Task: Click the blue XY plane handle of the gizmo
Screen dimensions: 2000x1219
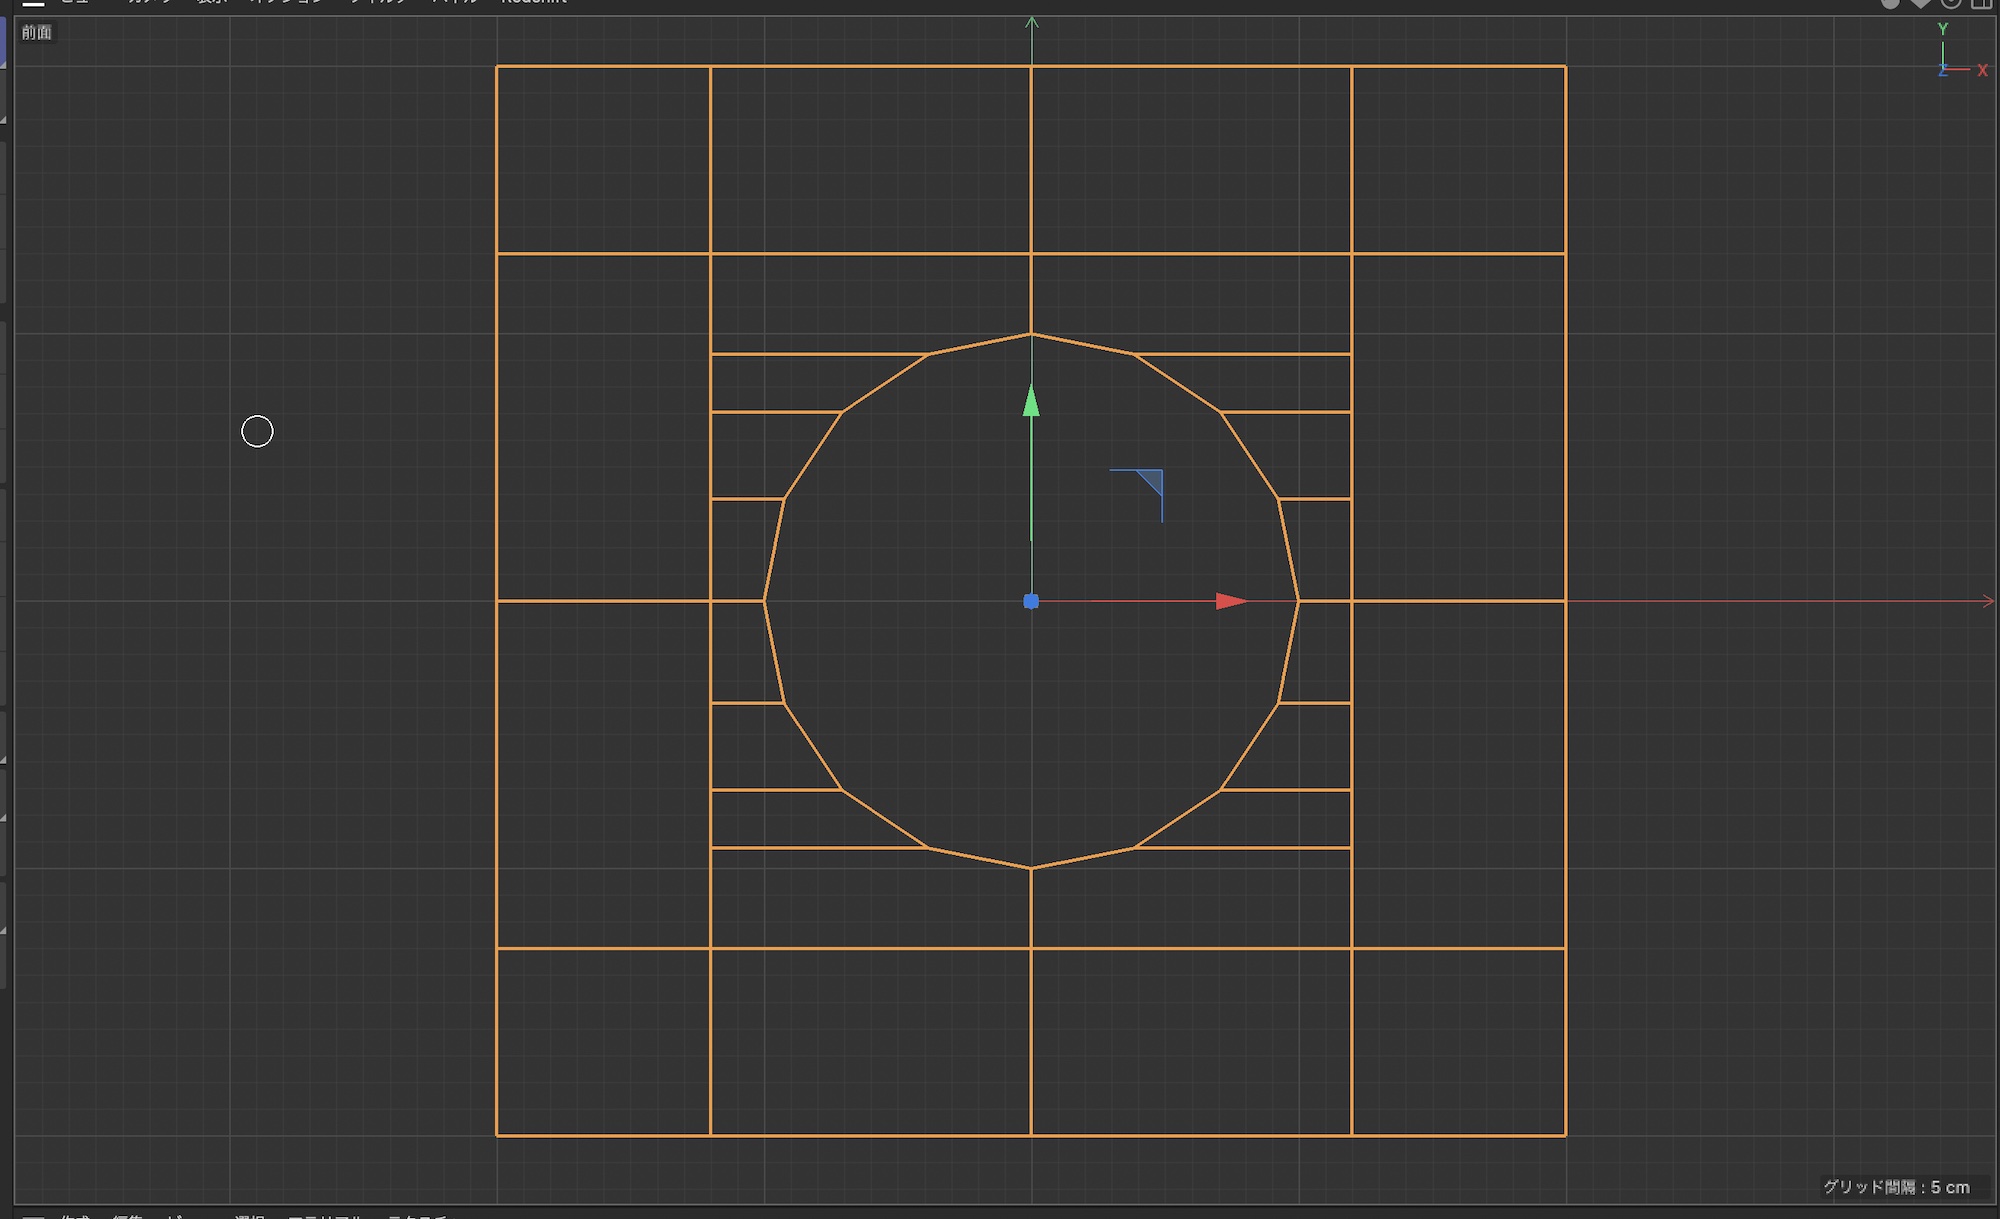Action: tap(1151, 481)
